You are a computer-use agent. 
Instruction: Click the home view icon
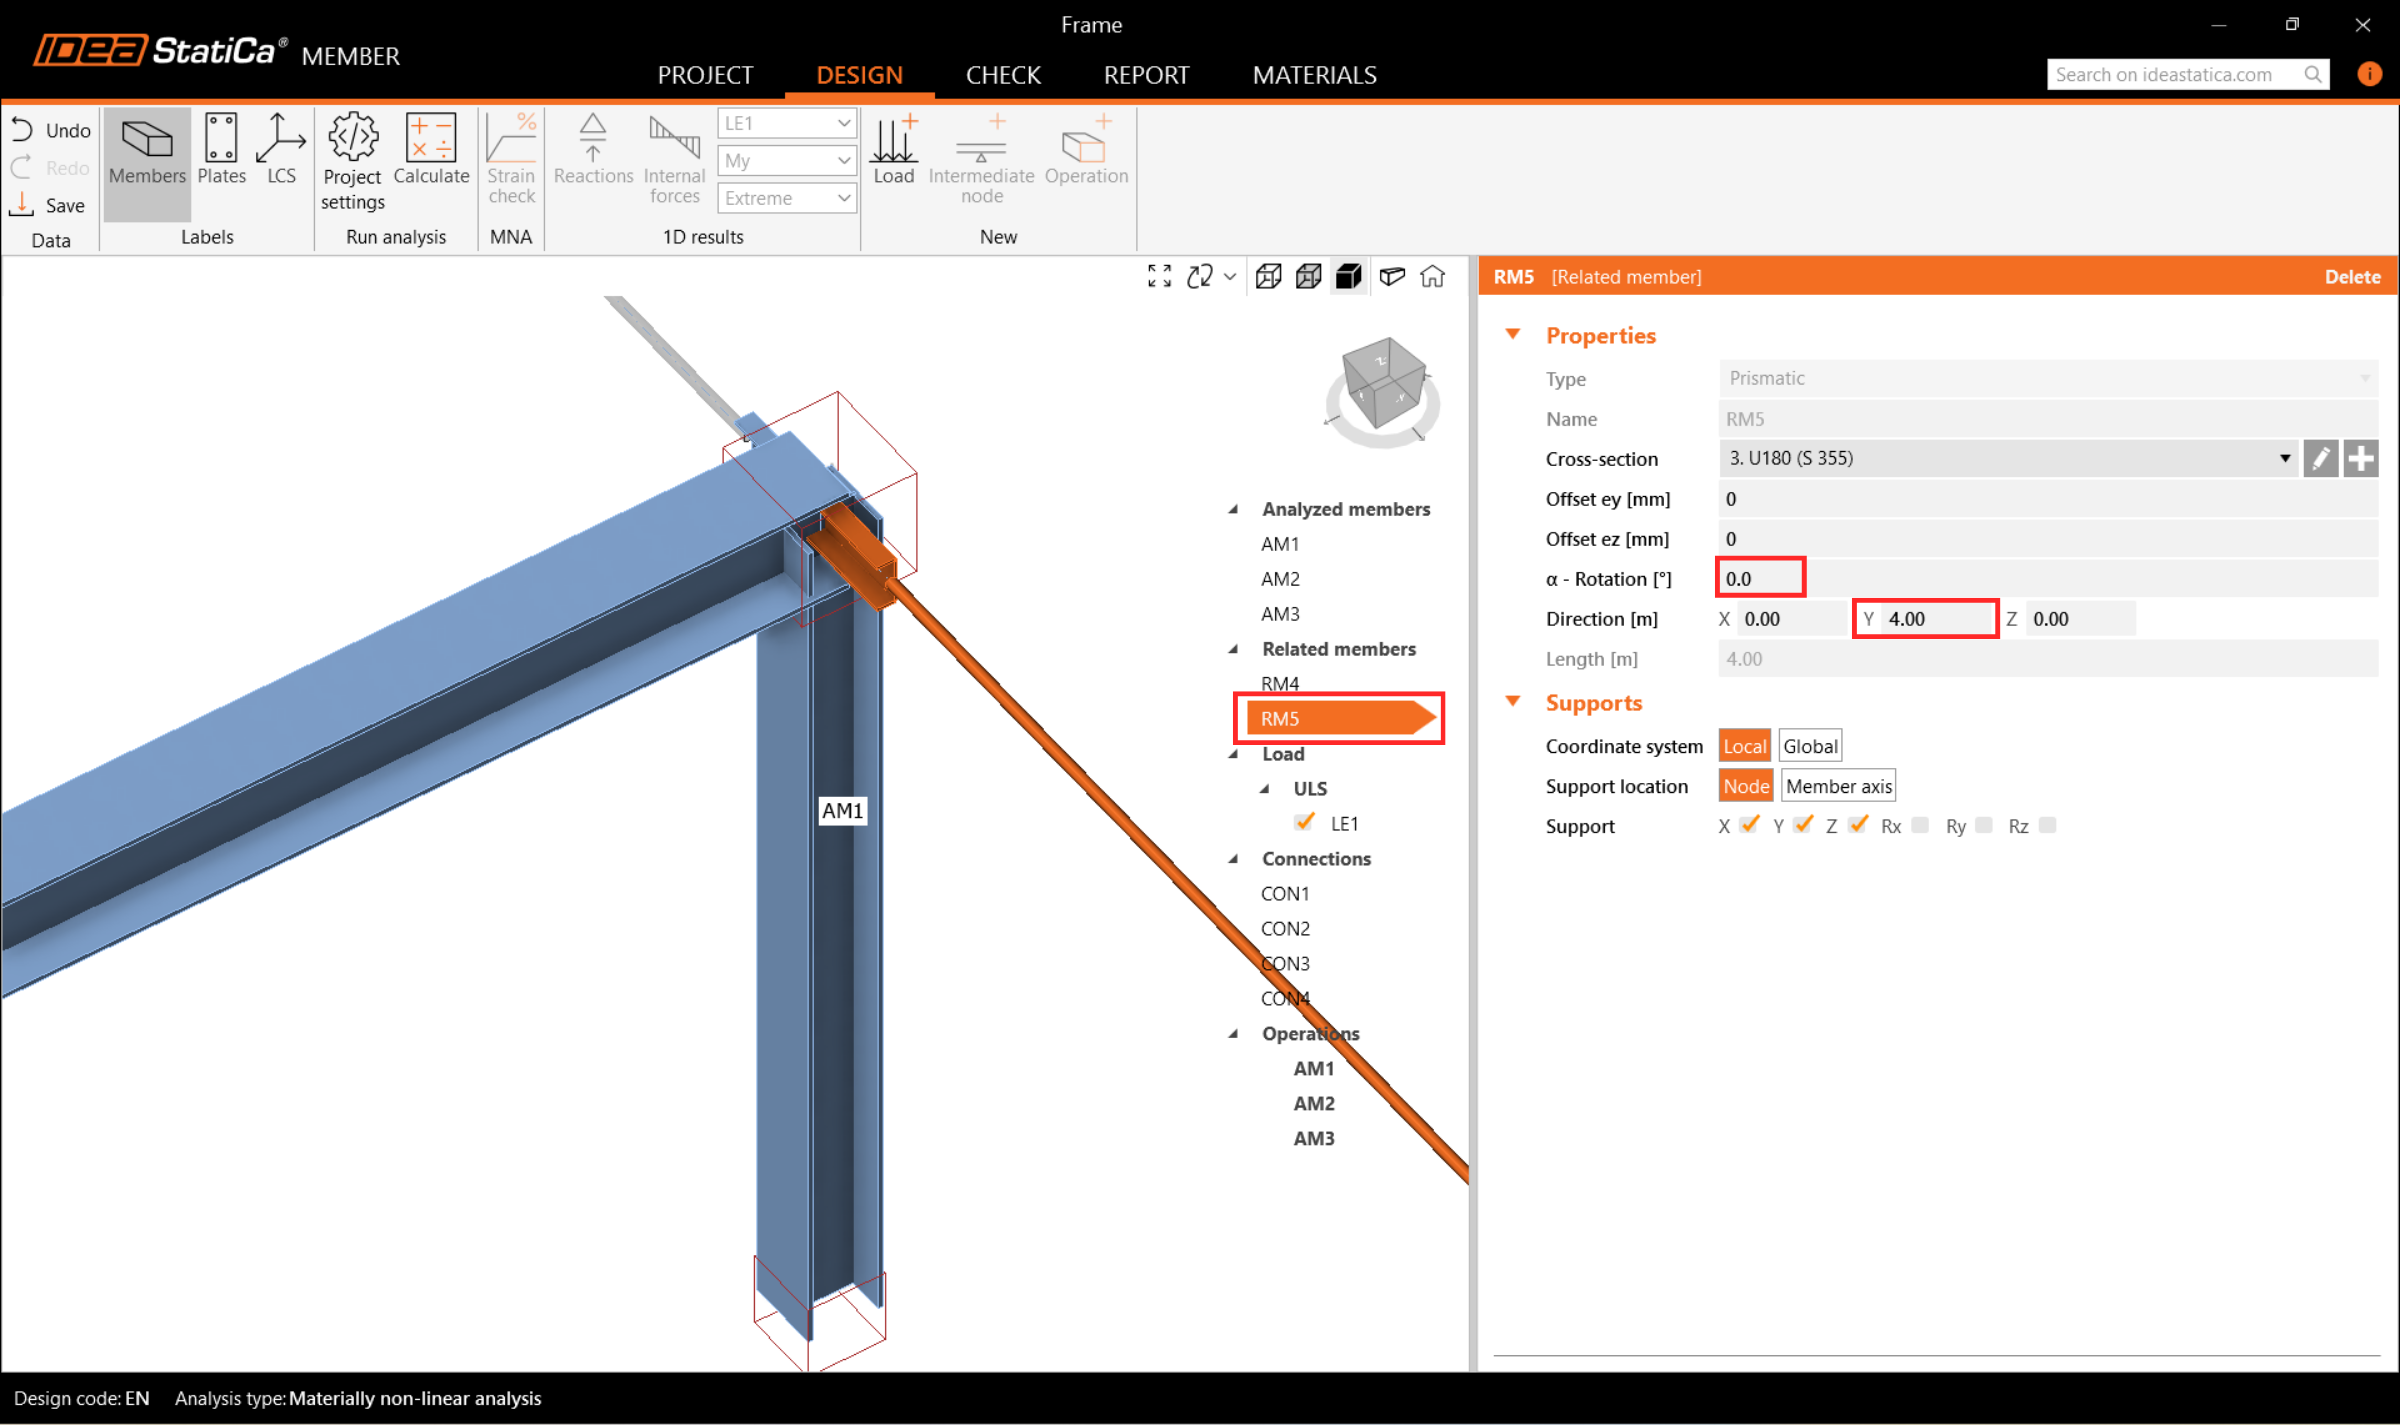1432,277
